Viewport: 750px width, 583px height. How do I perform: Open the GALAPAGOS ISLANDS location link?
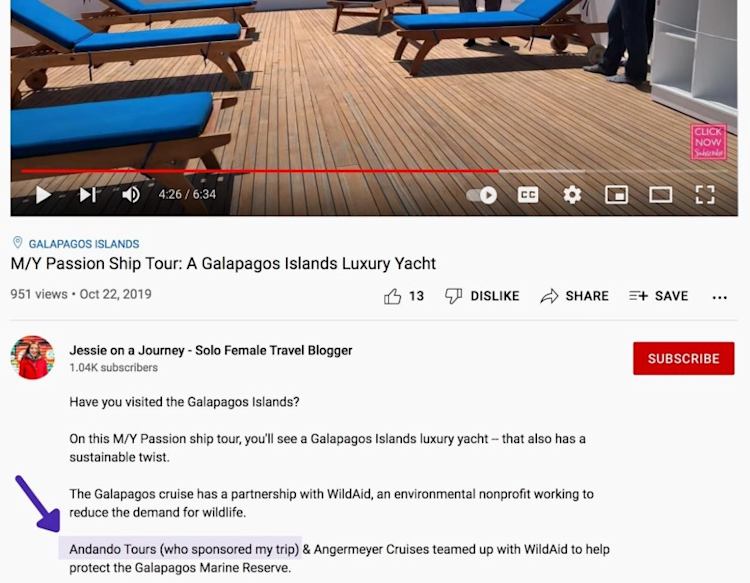(x=84, y=244)
